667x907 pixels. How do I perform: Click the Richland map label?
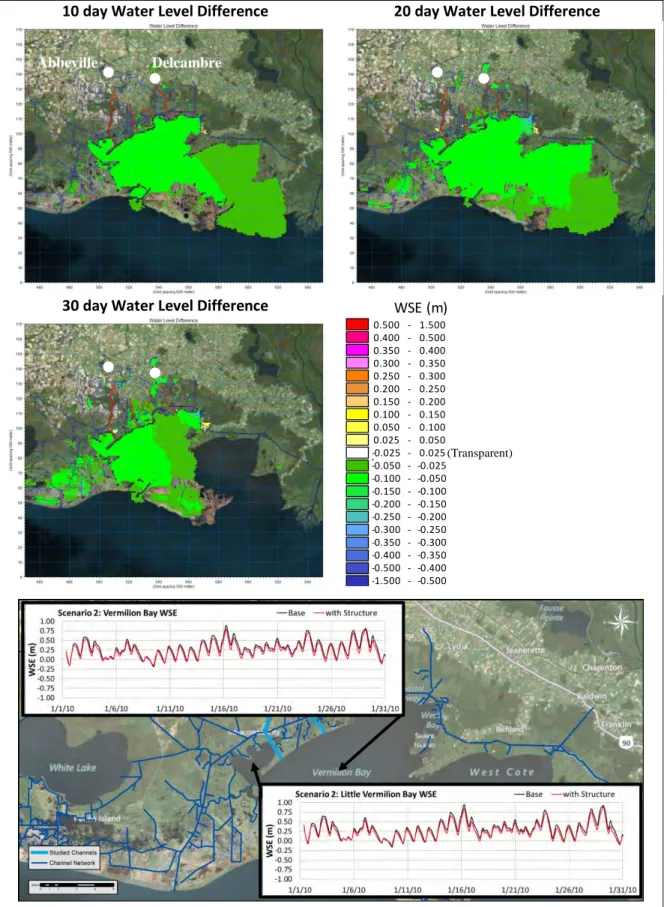(509, 729)
